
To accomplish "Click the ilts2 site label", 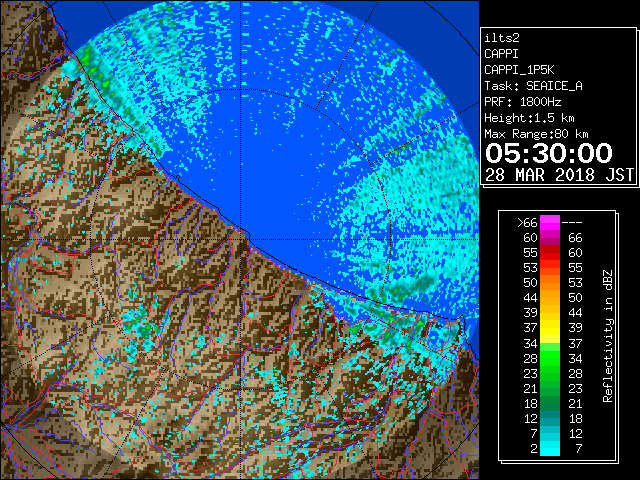I will click(x=502, y=38).
